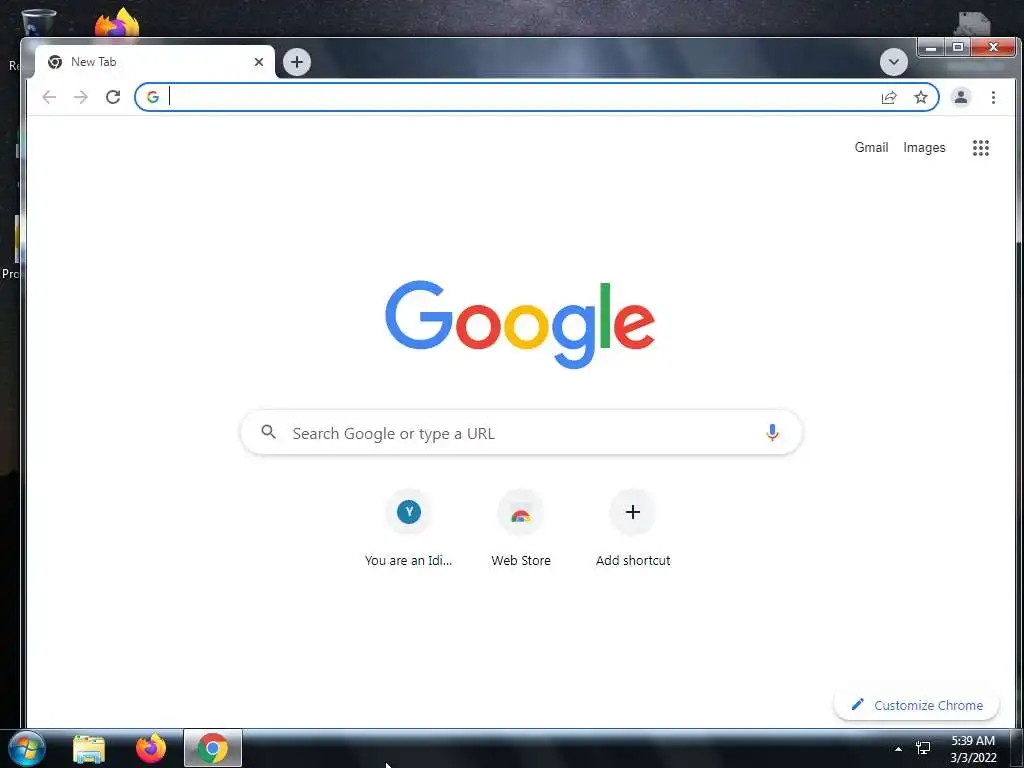Reload the current page
The width and height of the screenshot is (1024, 768).
pos(113,97)
